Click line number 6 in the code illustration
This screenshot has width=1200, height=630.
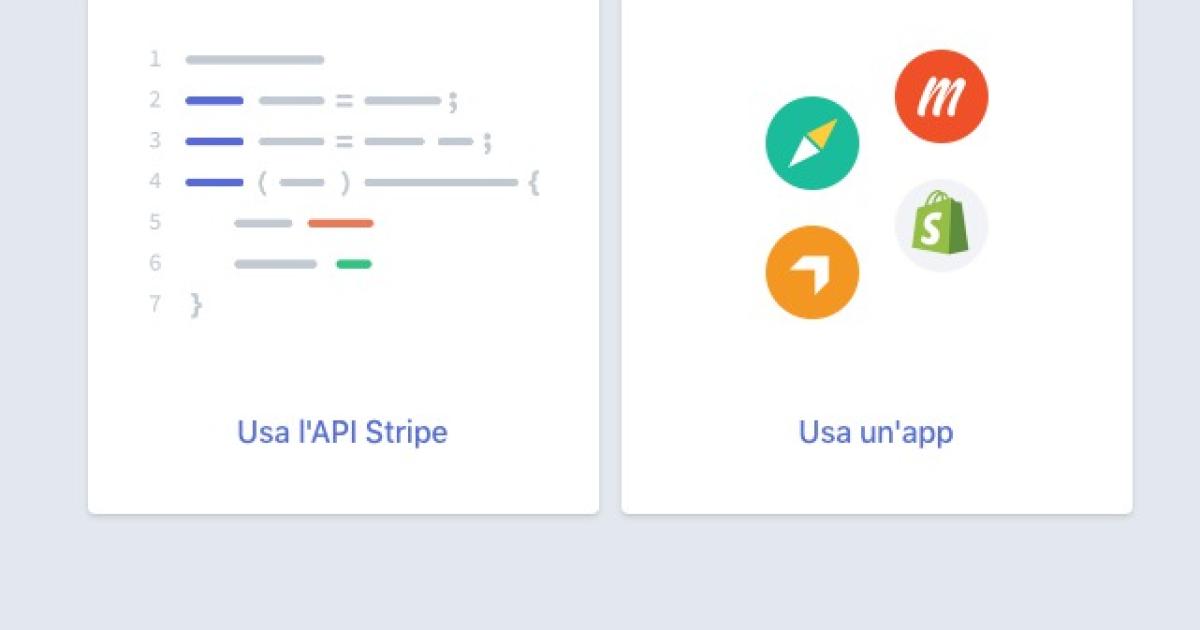point(155,264)
